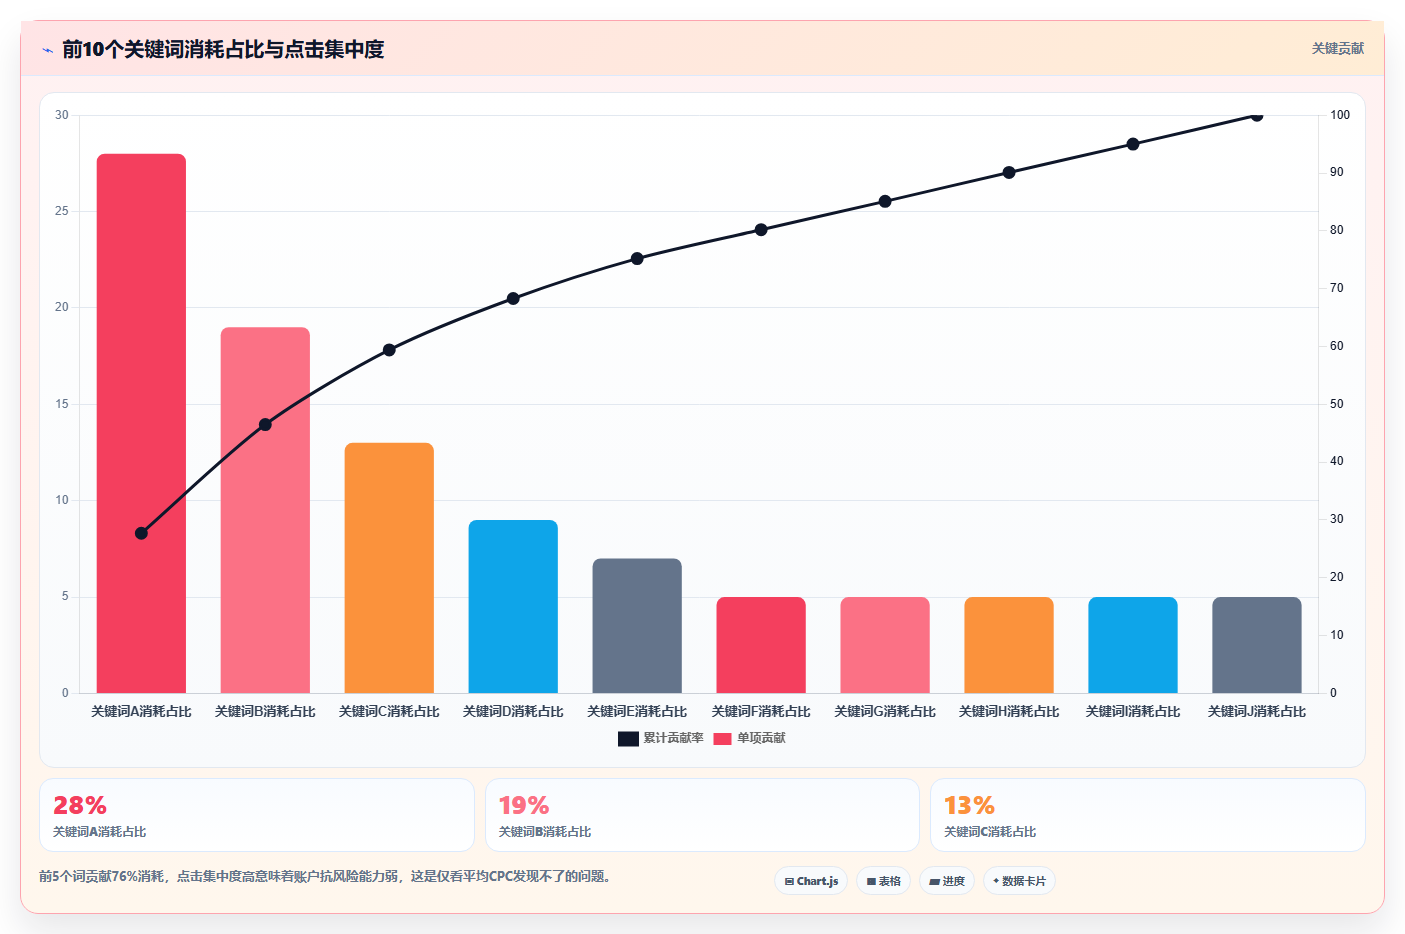Click x-axis label 关键词G消耗占比

pyautogui.click(x=885, y=712)
